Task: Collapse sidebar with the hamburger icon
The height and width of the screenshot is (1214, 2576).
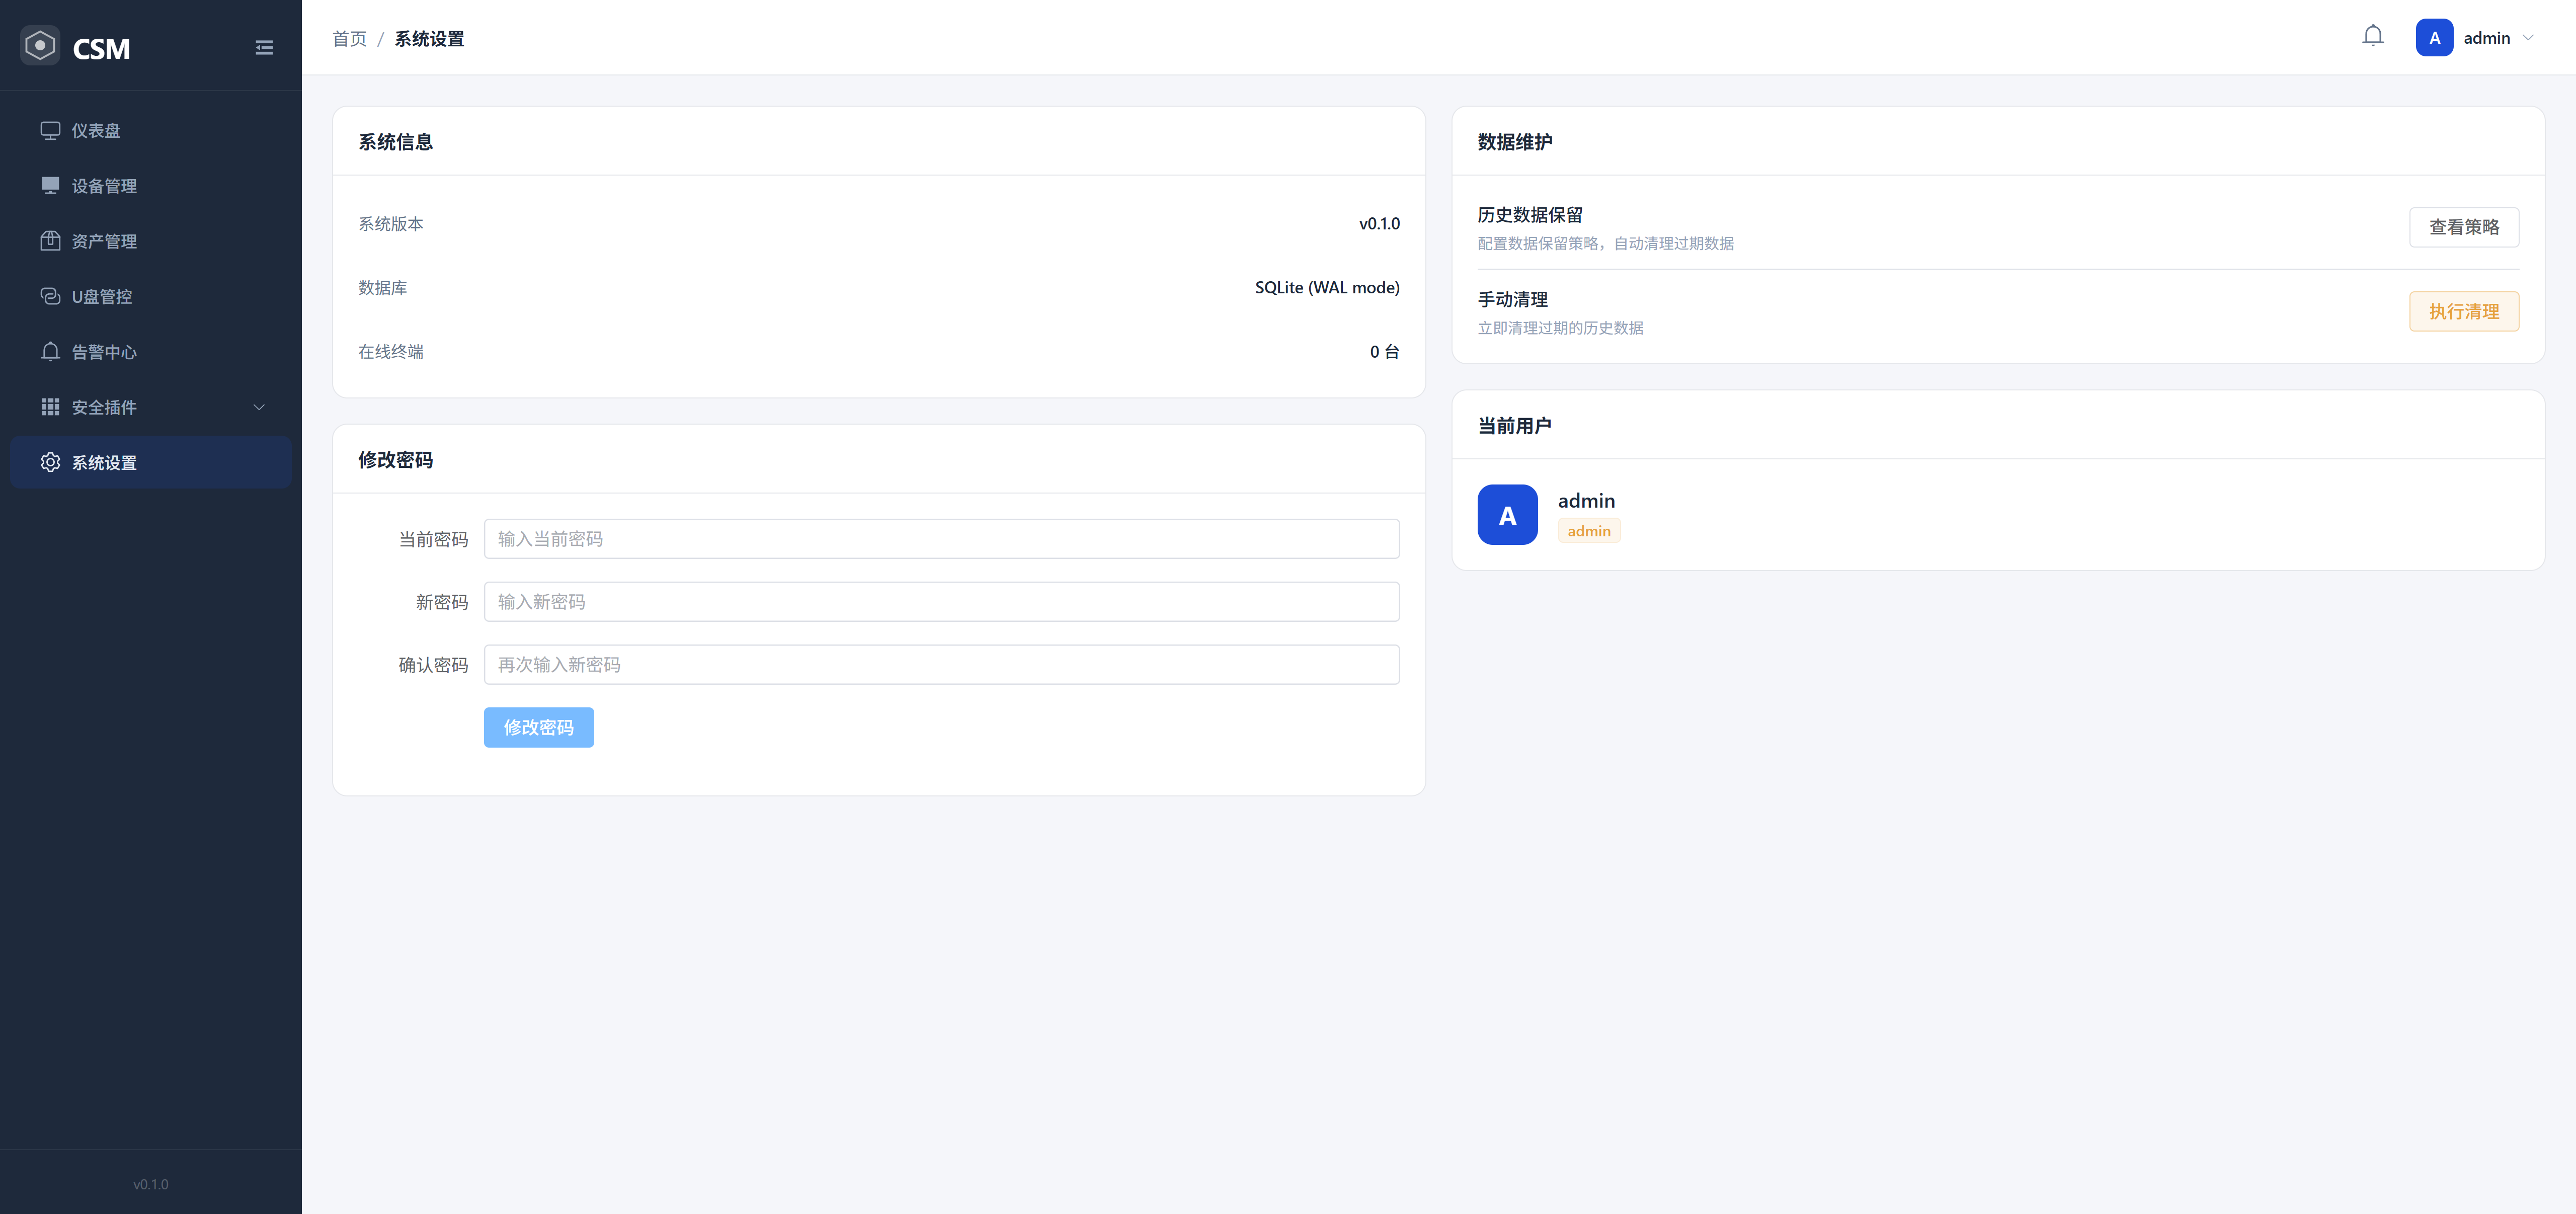Action: [264, 48]
